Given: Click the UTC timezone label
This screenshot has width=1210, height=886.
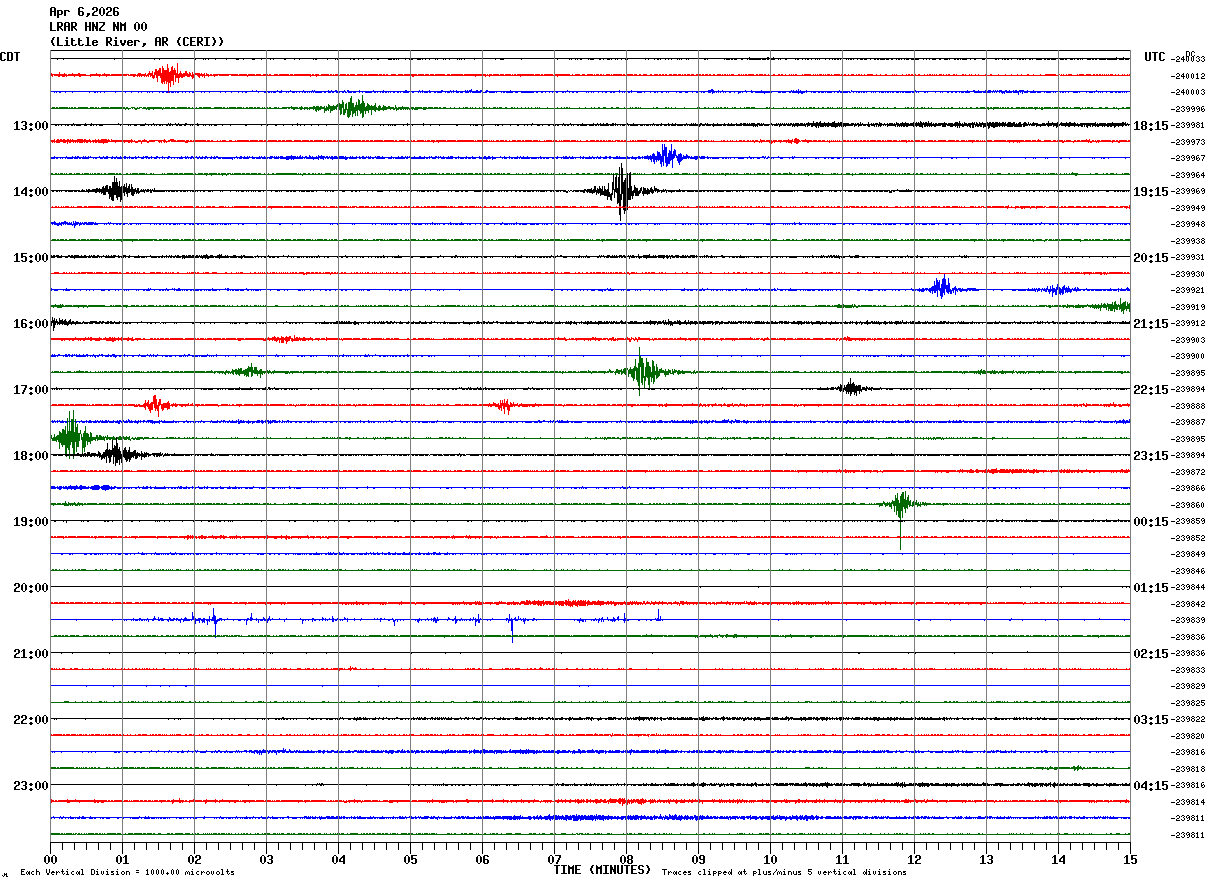Looking at the screenshot, I should [x=1155, y=57].
